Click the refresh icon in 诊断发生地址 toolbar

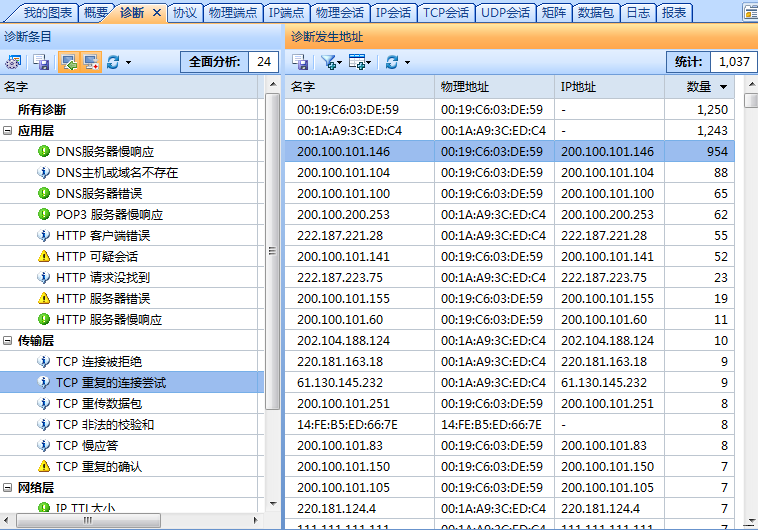pos(391,62)
